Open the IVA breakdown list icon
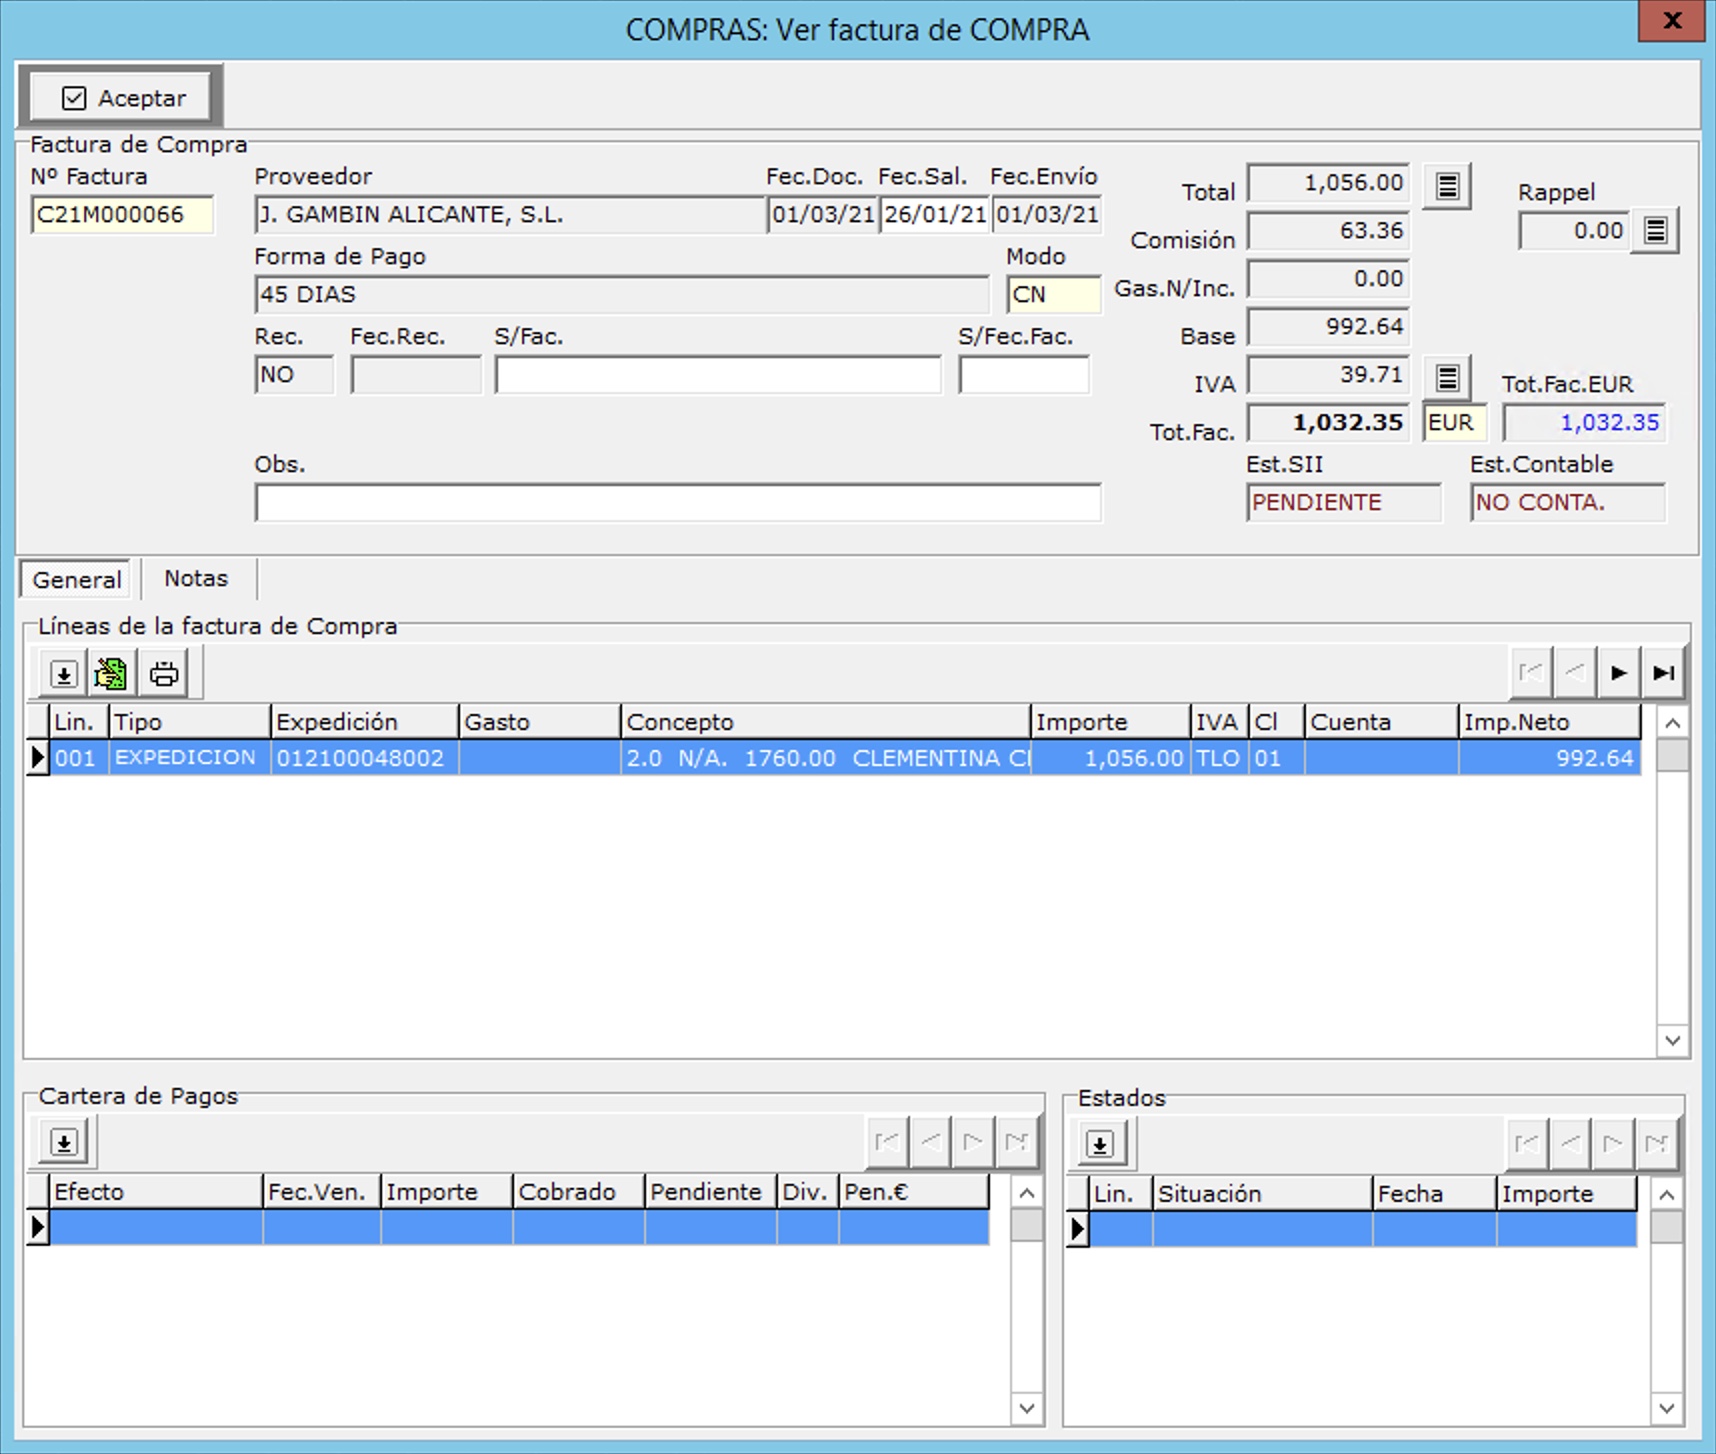Image resolution: width=1716 pixels, height=1454 pixels. click(x=1447, y=378)
